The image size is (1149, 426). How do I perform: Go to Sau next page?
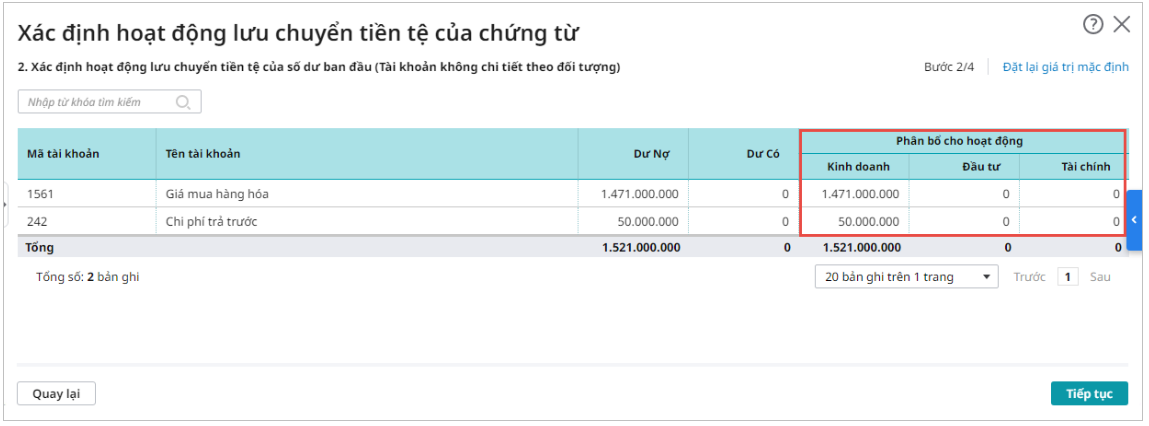[1100, 277]
